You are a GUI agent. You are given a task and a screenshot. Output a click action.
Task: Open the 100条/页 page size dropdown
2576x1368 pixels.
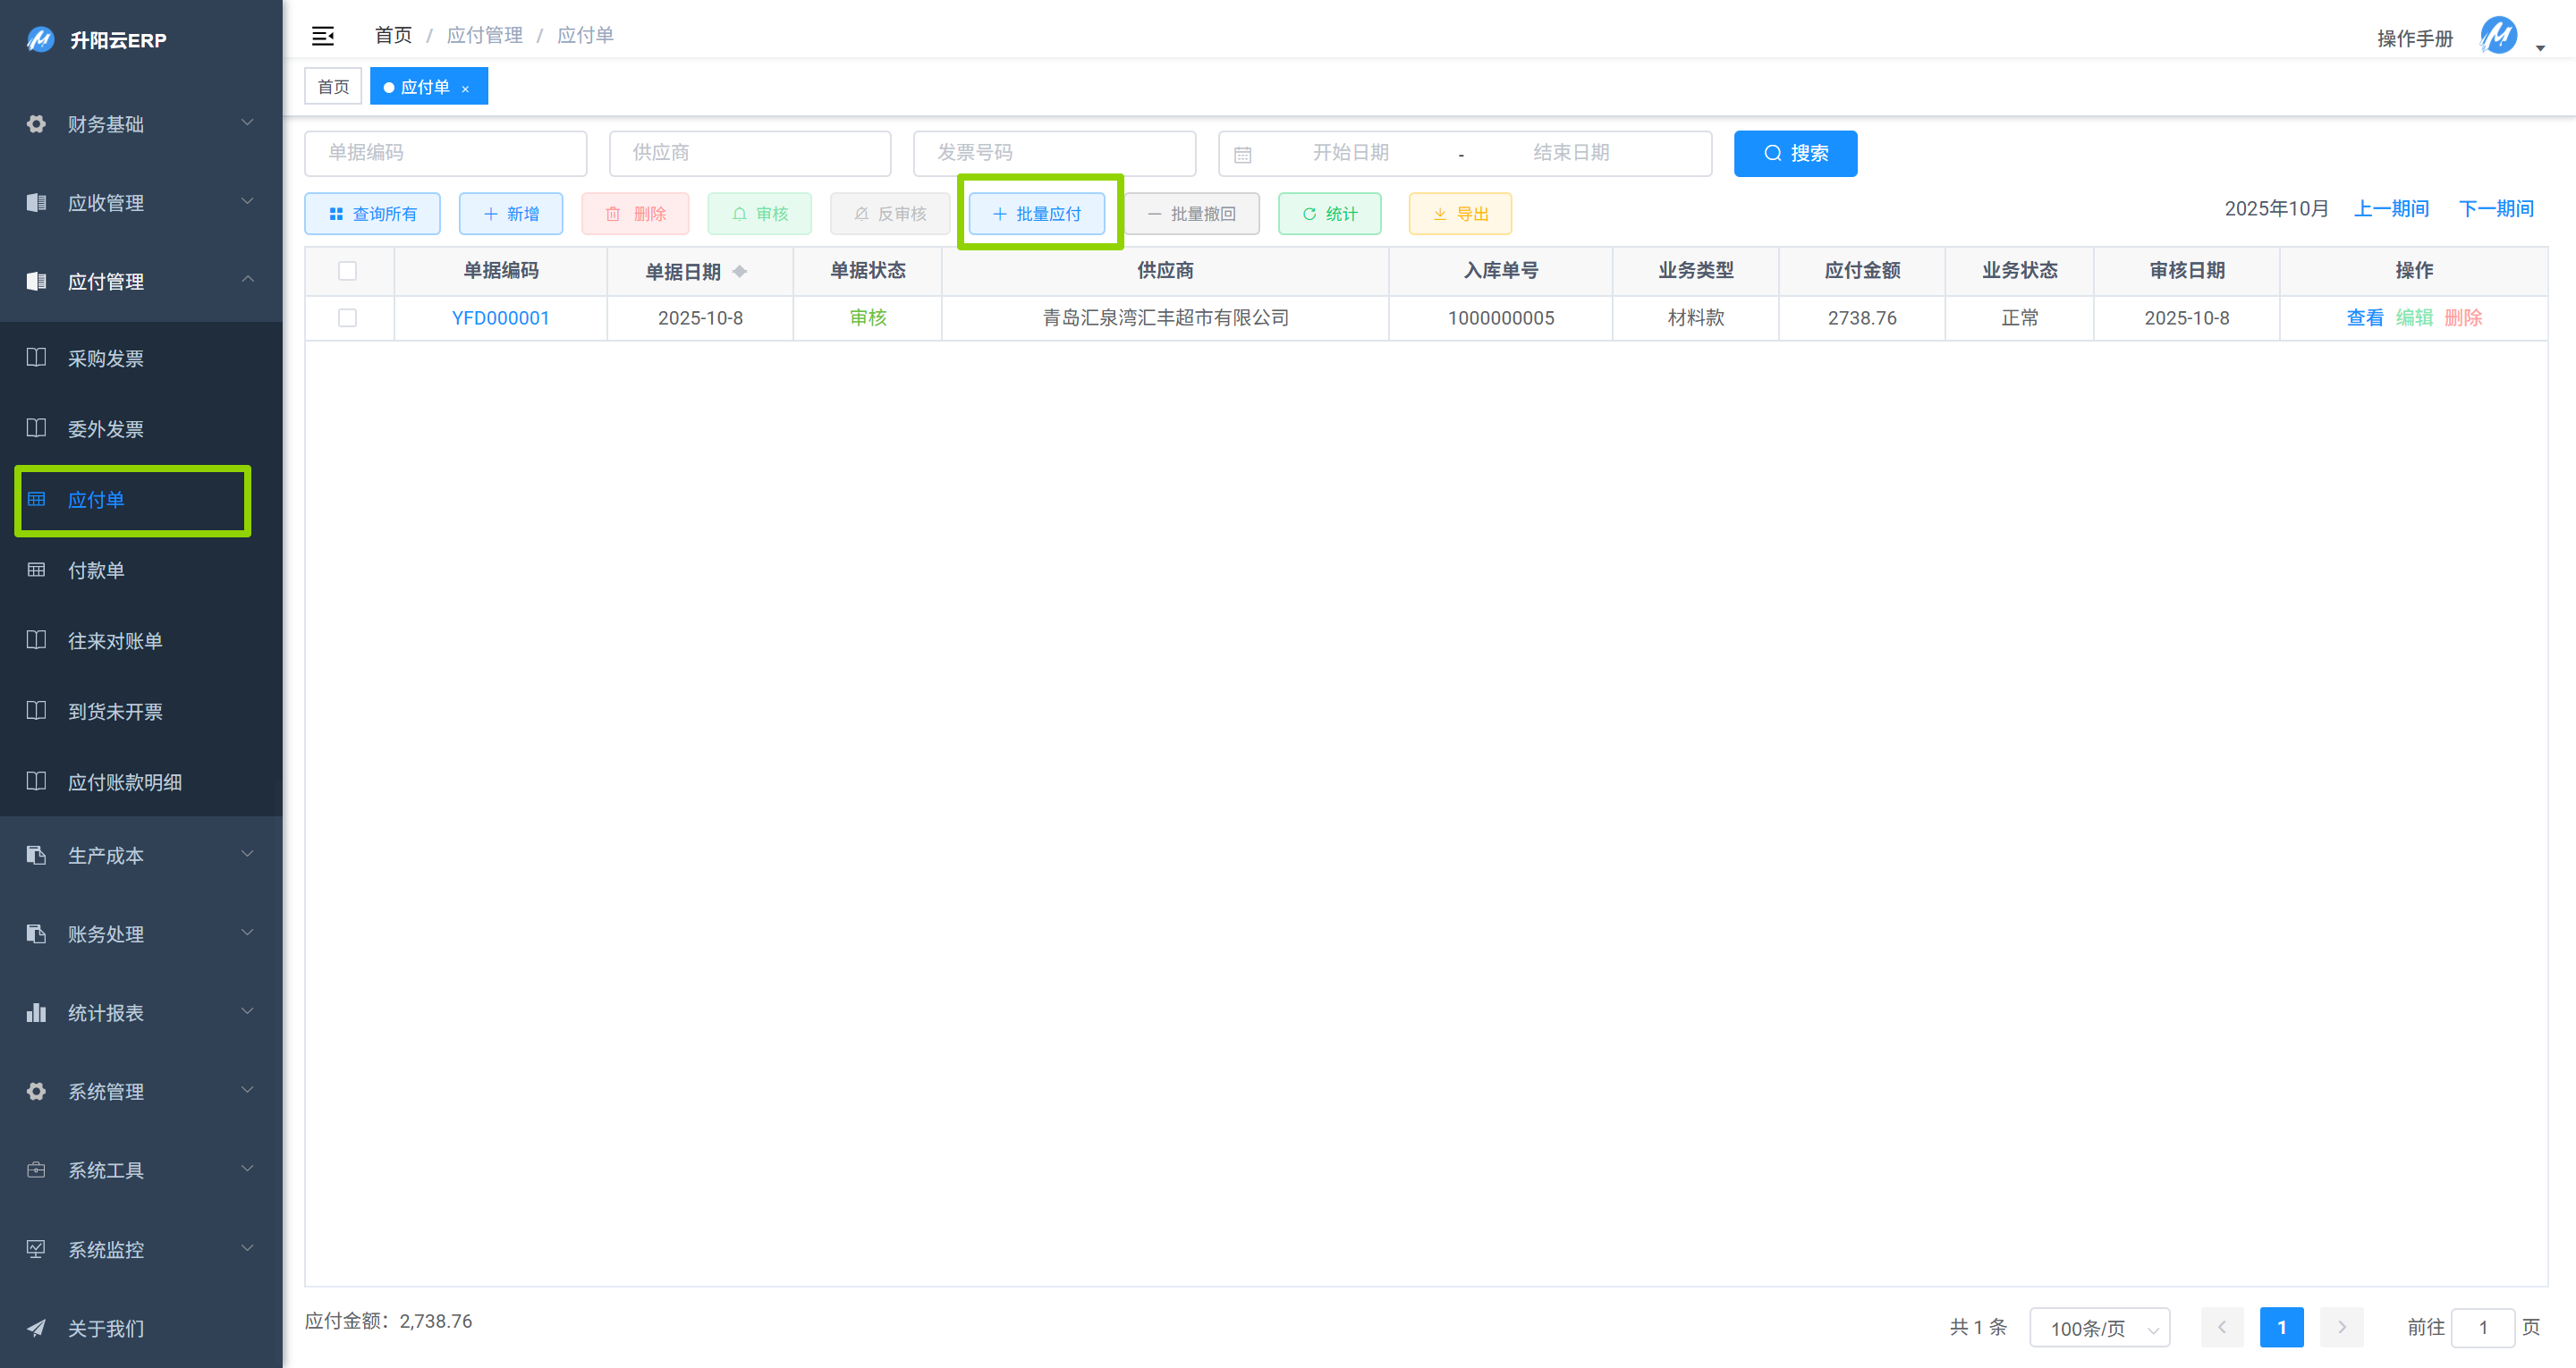pos(2099,1328)
